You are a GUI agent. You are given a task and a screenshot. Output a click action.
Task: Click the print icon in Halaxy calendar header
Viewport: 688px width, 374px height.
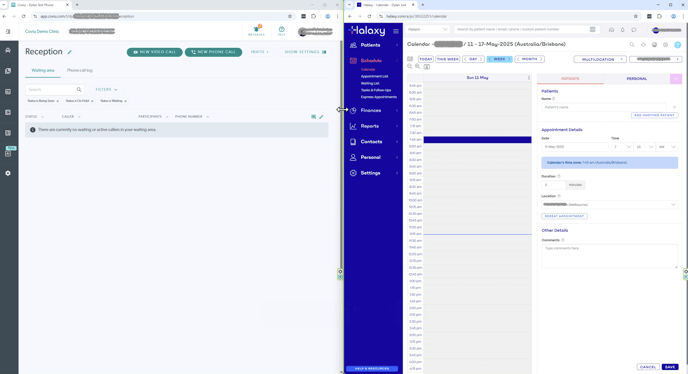tap(654, 45)
